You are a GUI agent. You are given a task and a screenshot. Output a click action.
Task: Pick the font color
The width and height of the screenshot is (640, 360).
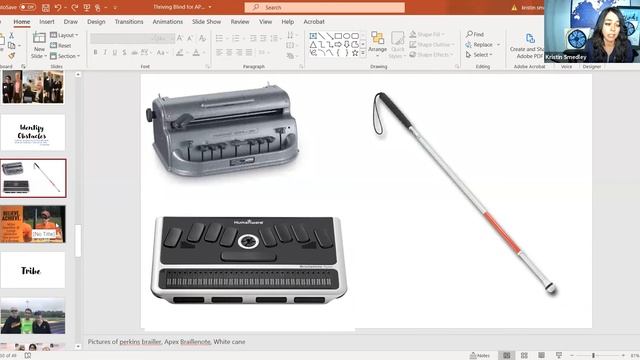point(197,53)
